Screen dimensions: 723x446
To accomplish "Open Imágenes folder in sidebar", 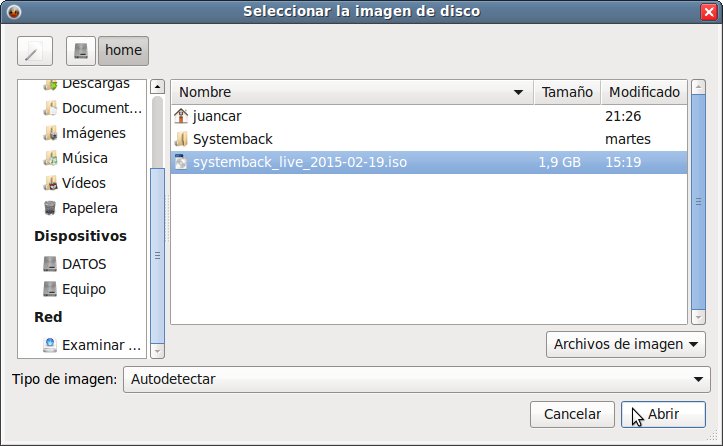I will 92,133.
